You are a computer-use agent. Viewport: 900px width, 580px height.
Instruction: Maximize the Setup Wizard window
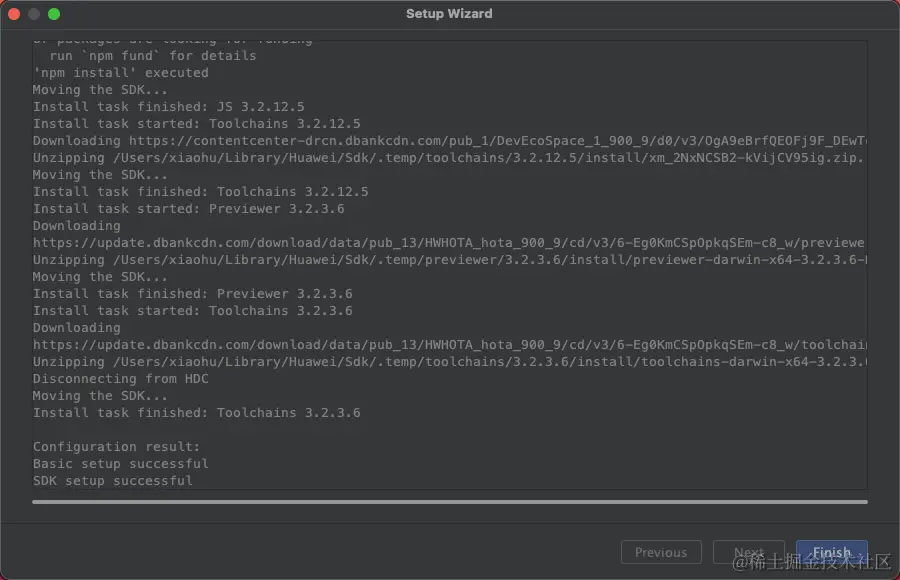click(54, 14)
